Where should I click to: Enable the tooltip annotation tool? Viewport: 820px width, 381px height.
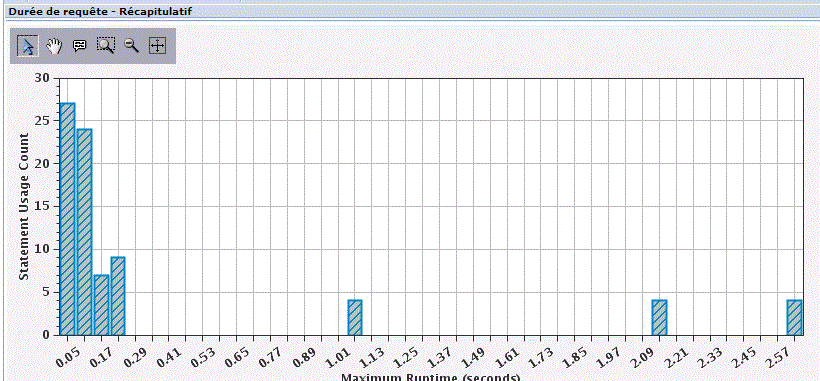(x=79, y=46)
